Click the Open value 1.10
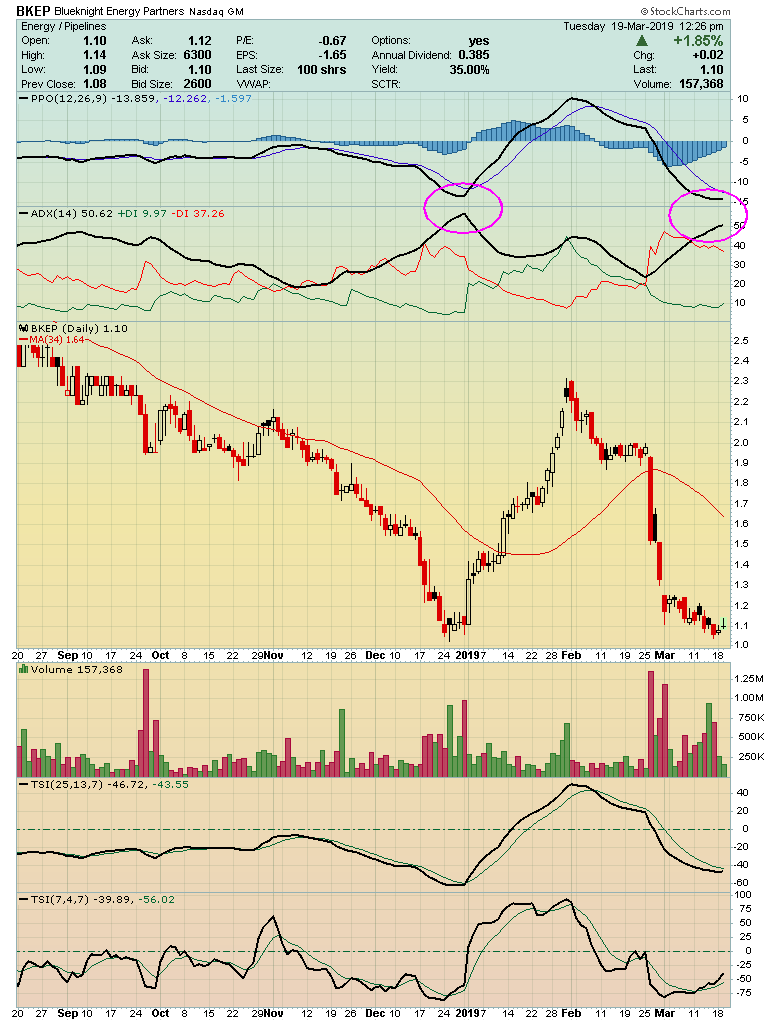780x1021 pixels. (x=94, y=40)
